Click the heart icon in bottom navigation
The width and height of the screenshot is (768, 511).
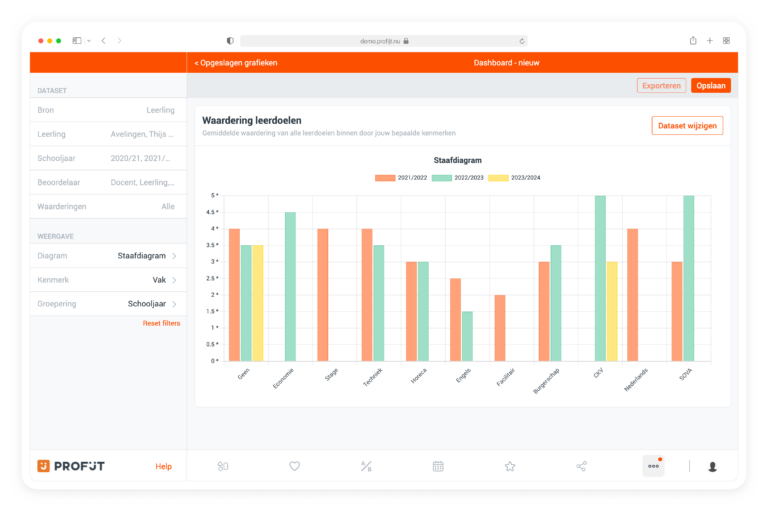294,466
